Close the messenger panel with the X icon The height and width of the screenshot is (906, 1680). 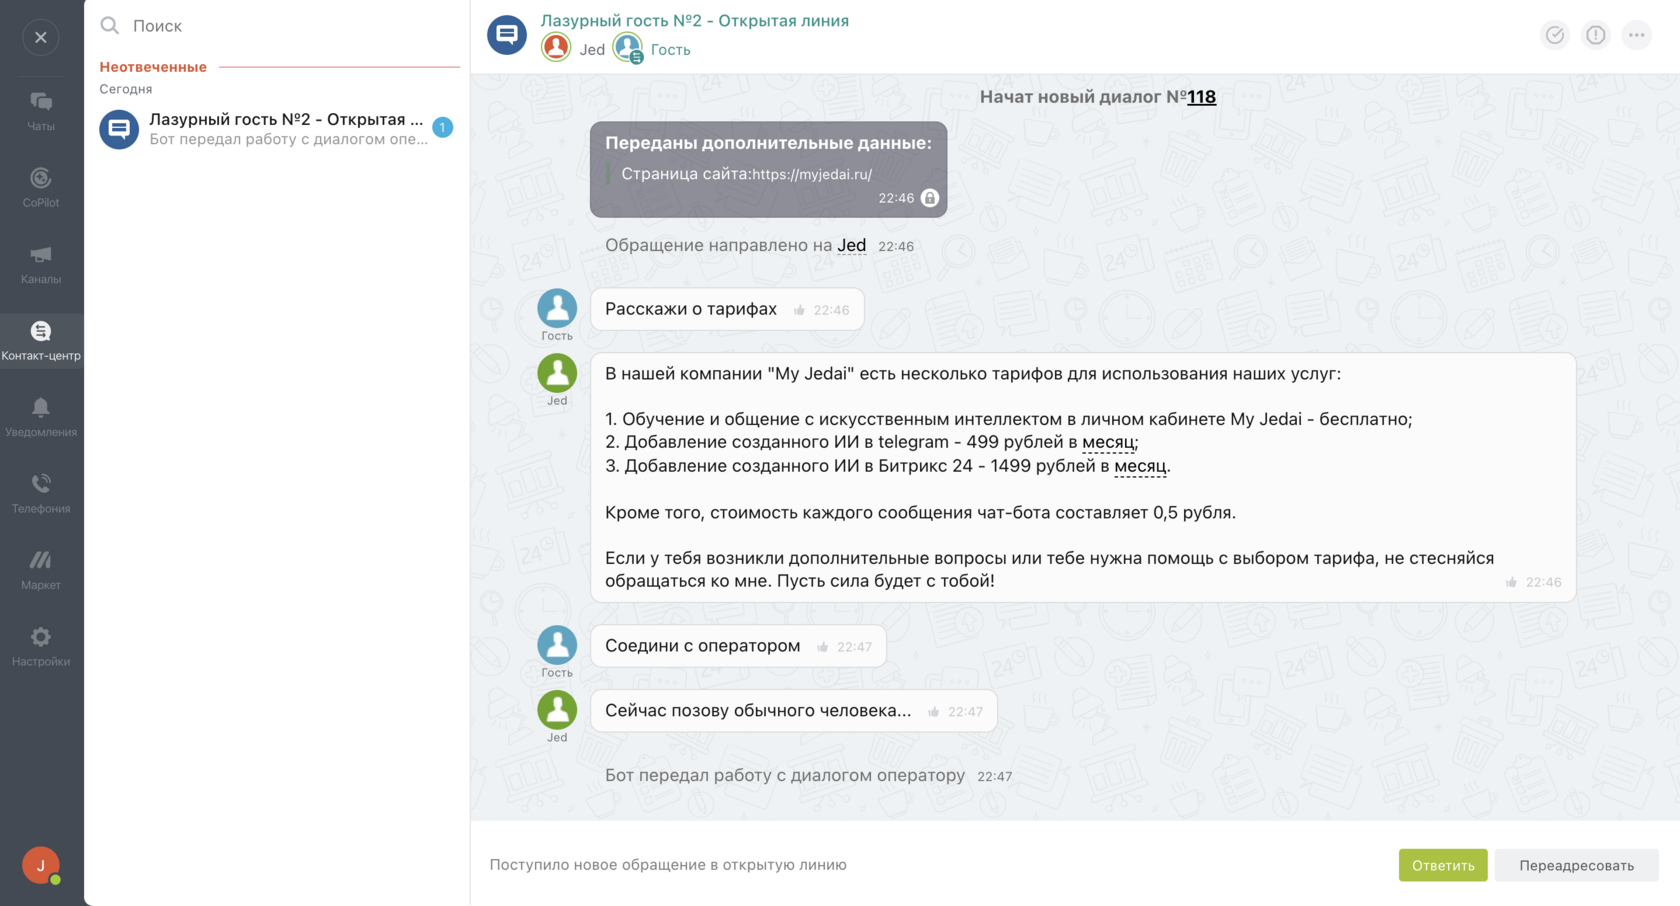point(41,38)
